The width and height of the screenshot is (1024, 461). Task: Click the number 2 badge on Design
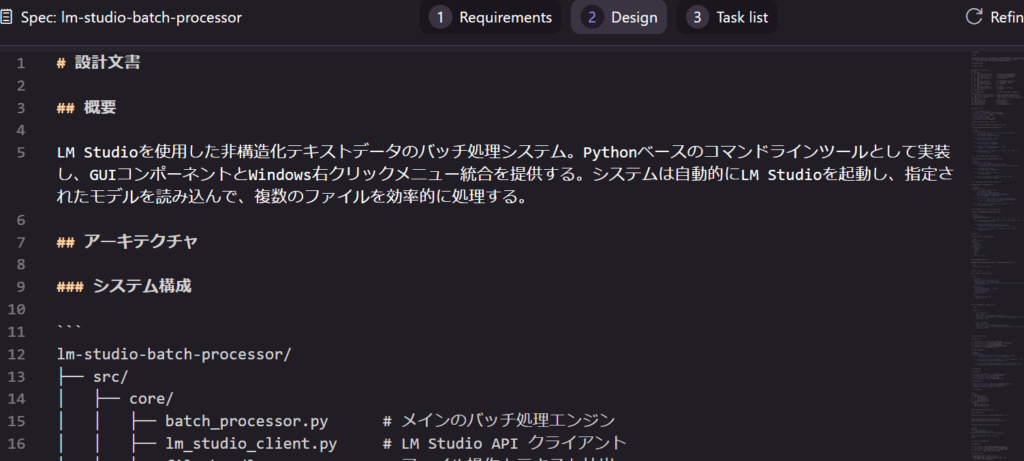592,18
